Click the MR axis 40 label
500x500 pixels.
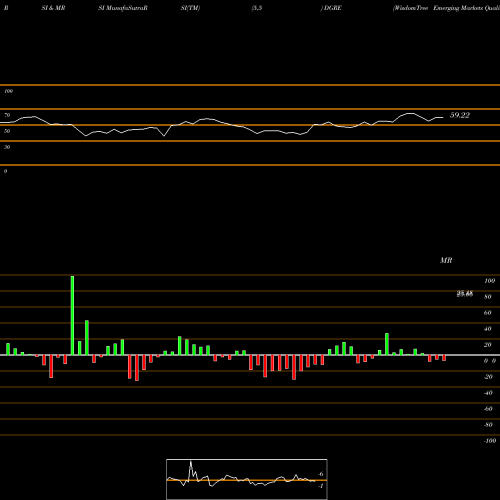487,329
